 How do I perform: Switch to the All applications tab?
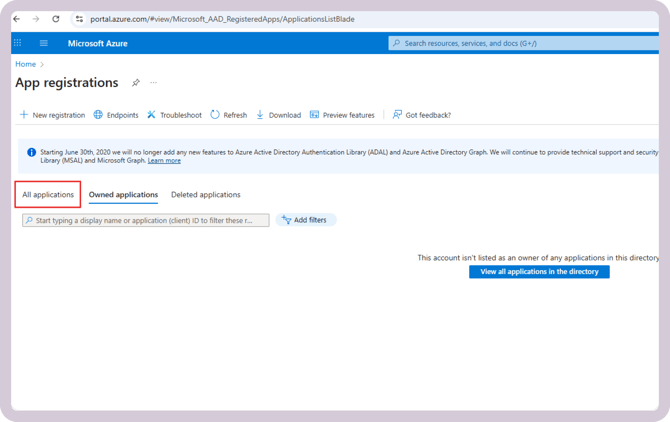(48, 195)
